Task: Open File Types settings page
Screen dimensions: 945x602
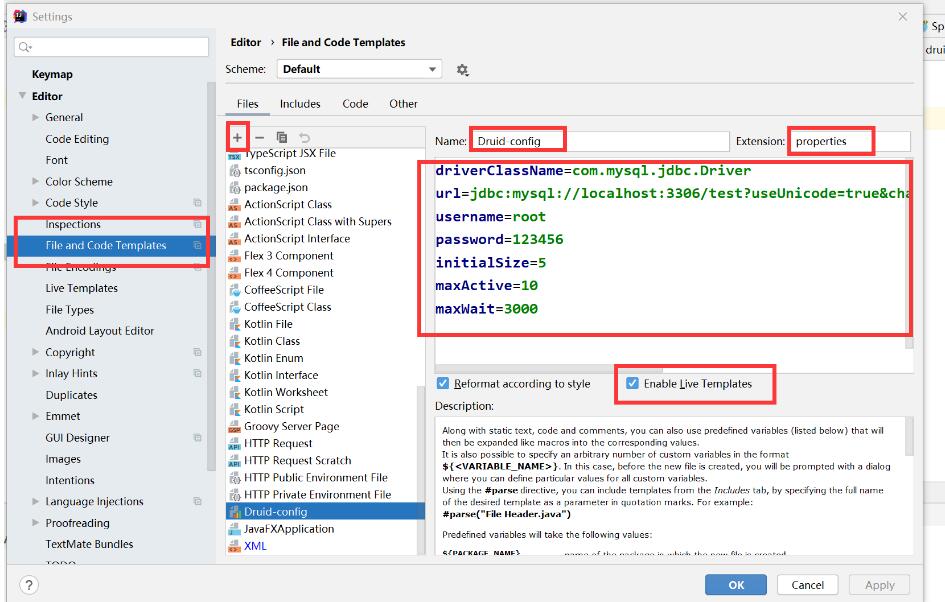Action: [x=69, y=310]
